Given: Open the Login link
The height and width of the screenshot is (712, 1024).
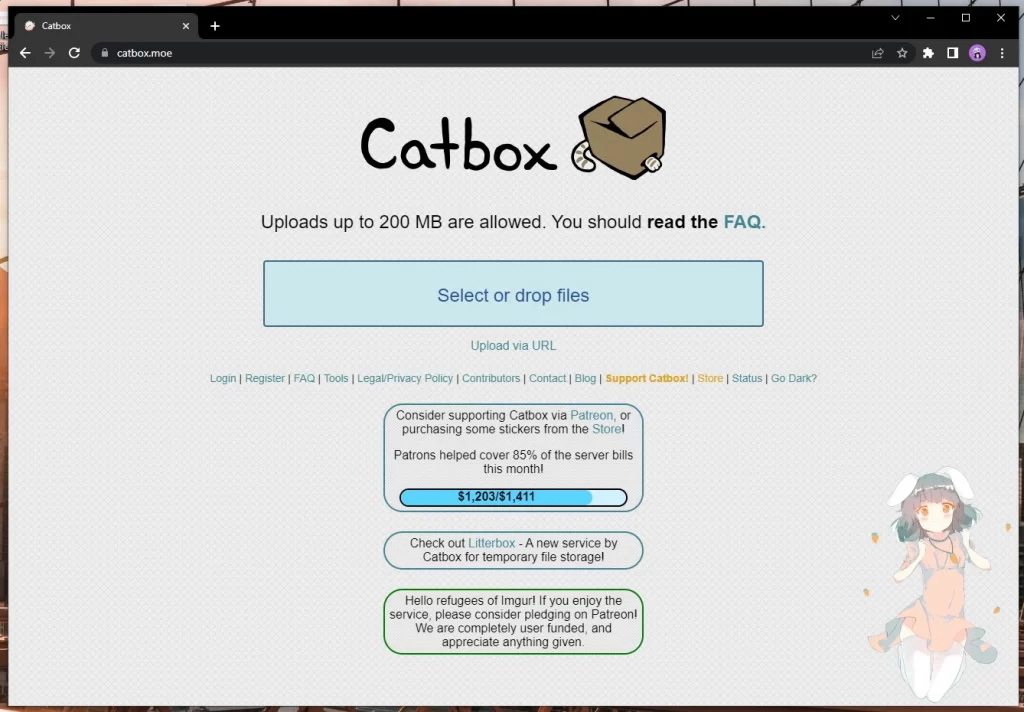Looking at the screenshot, I should tap(223, 378).
